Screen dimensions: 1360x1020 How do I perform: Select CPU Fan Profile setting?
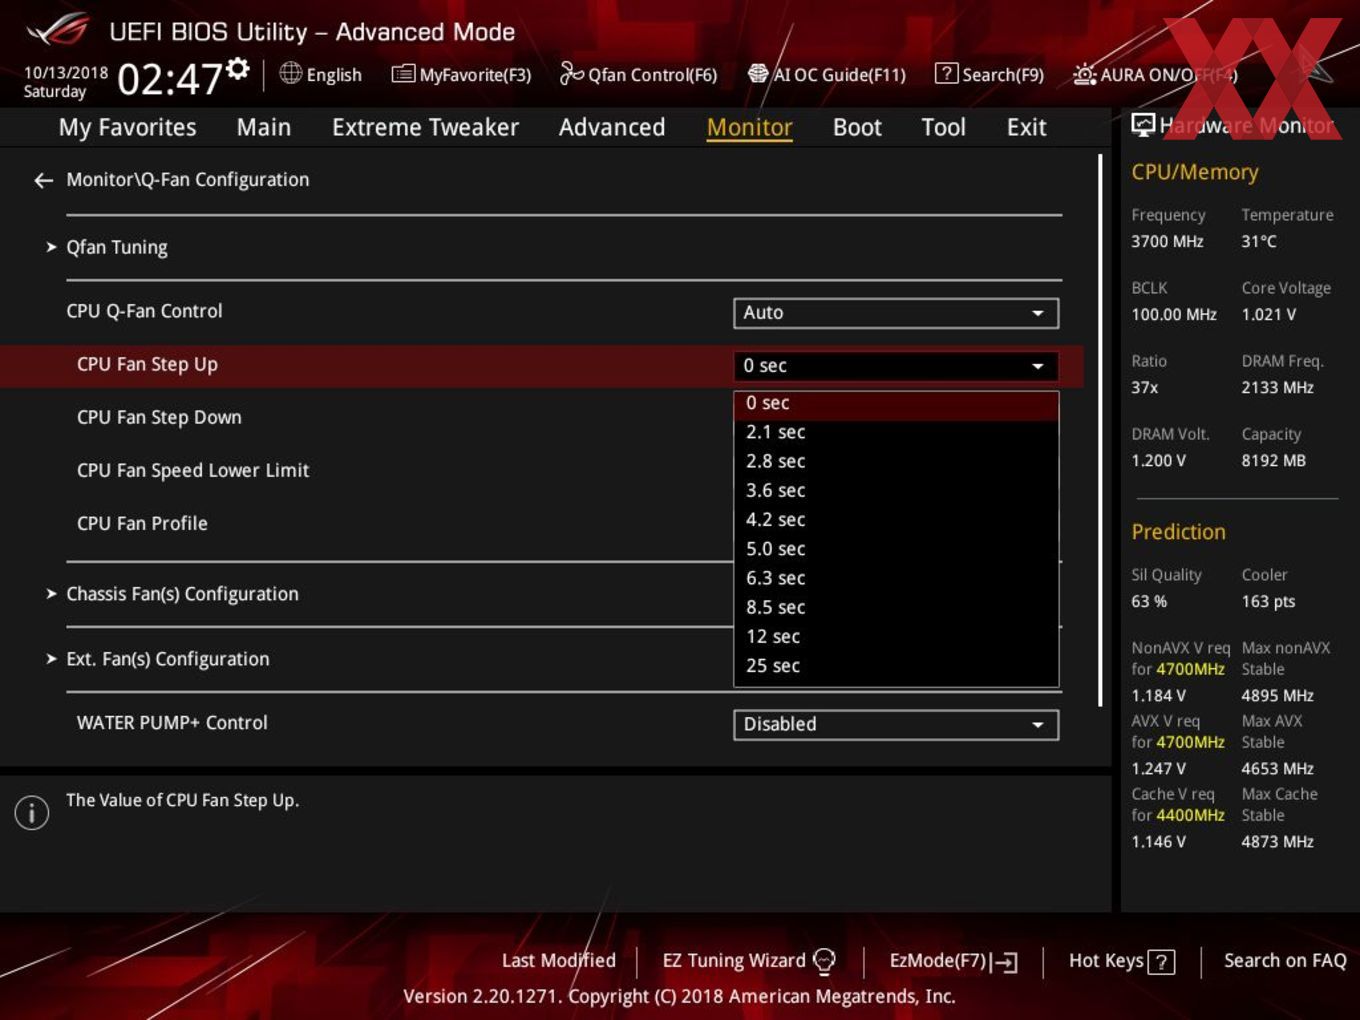(x=142, y=523)
